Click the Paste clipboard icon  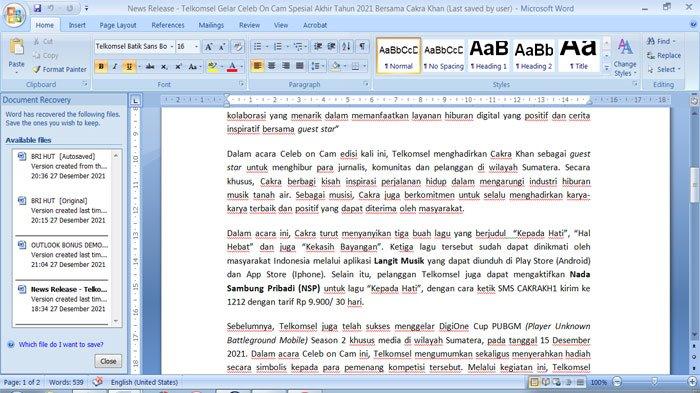(x=17, y=46)
